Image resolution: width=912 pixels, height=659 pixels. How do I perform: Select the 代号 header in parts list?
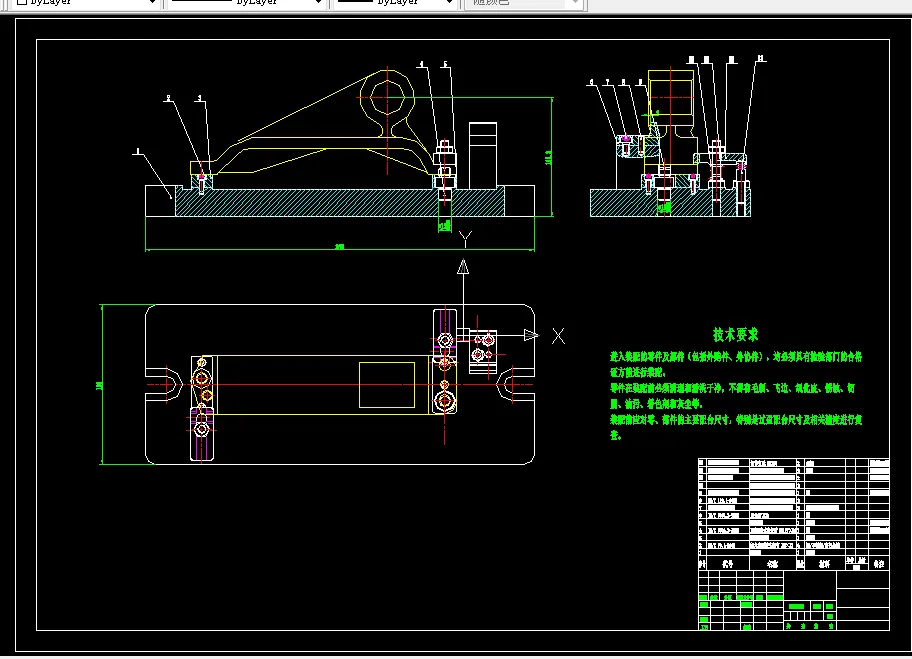pyautogui.click(x=728, y=564)
